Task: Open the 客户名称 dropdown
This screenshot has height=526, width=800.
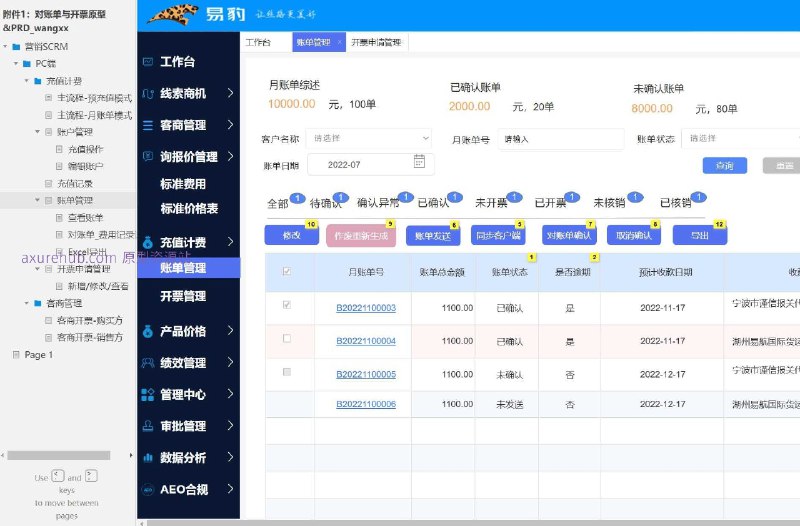Action: click(x=369, y=138)
